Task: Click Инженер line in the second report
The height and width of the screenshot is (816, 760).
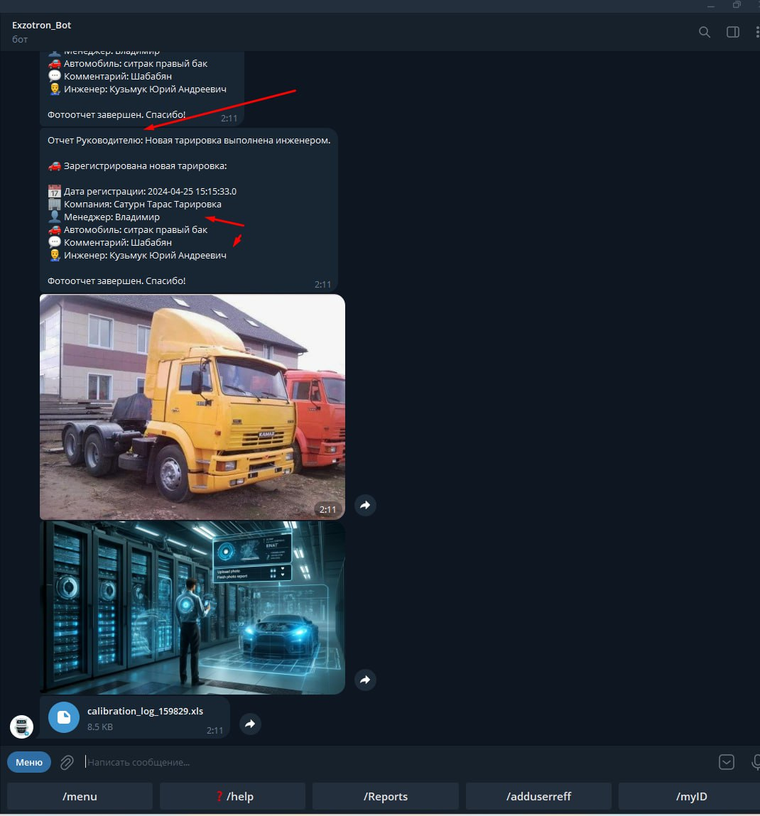Action: pyautogui.click(x=137, y=256)
